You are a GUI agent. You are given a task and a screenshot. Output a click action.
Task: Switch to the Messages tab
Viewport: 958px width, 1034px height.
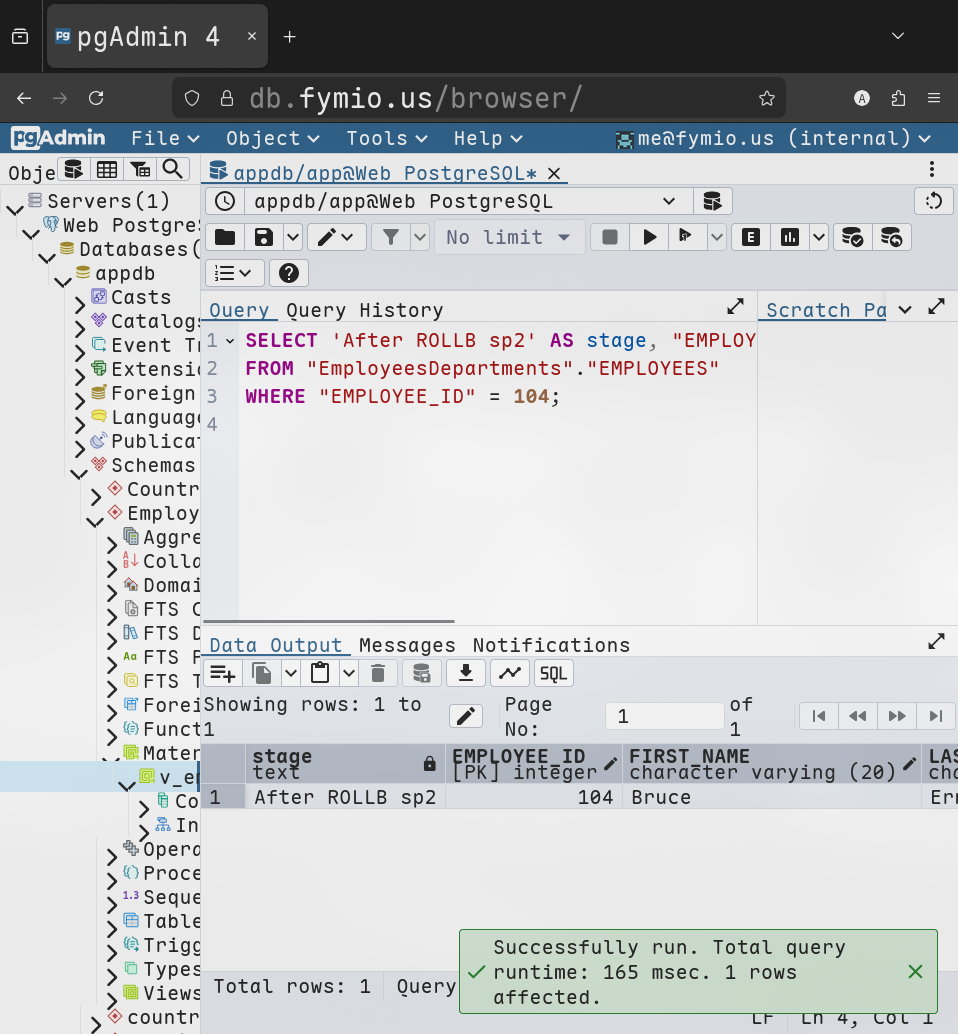pyautogui.click(x=407, y=645)
